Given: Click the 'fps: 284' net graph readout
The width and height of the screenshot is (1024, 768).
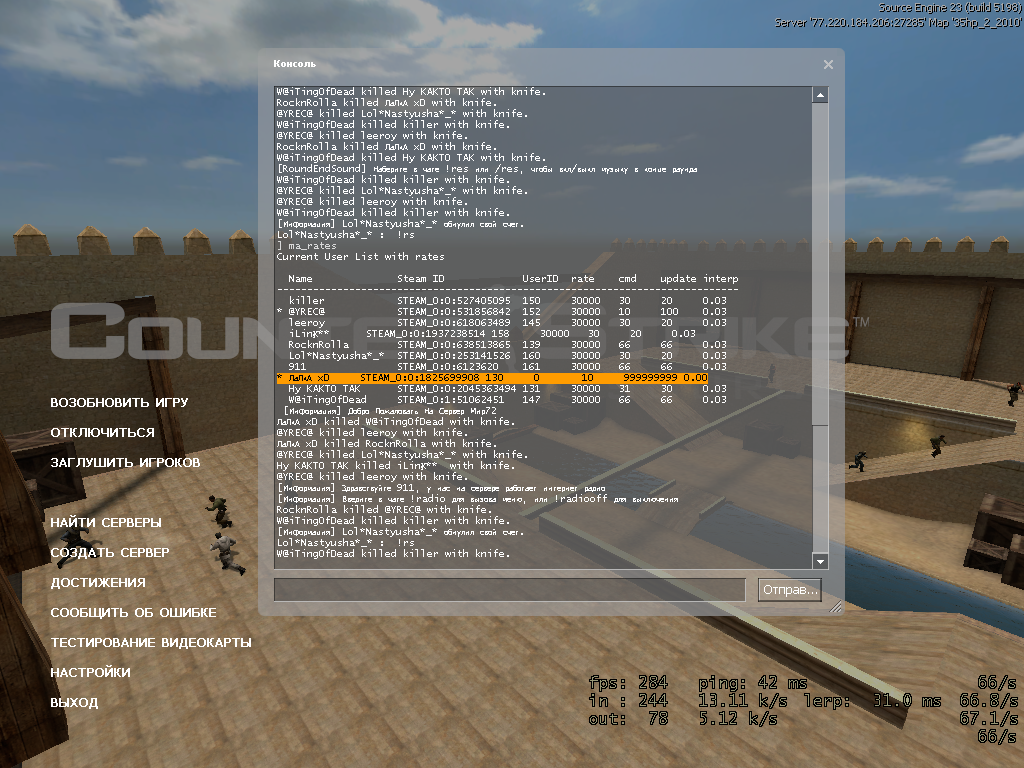Looking at the screenshot, I should [628, 683].
